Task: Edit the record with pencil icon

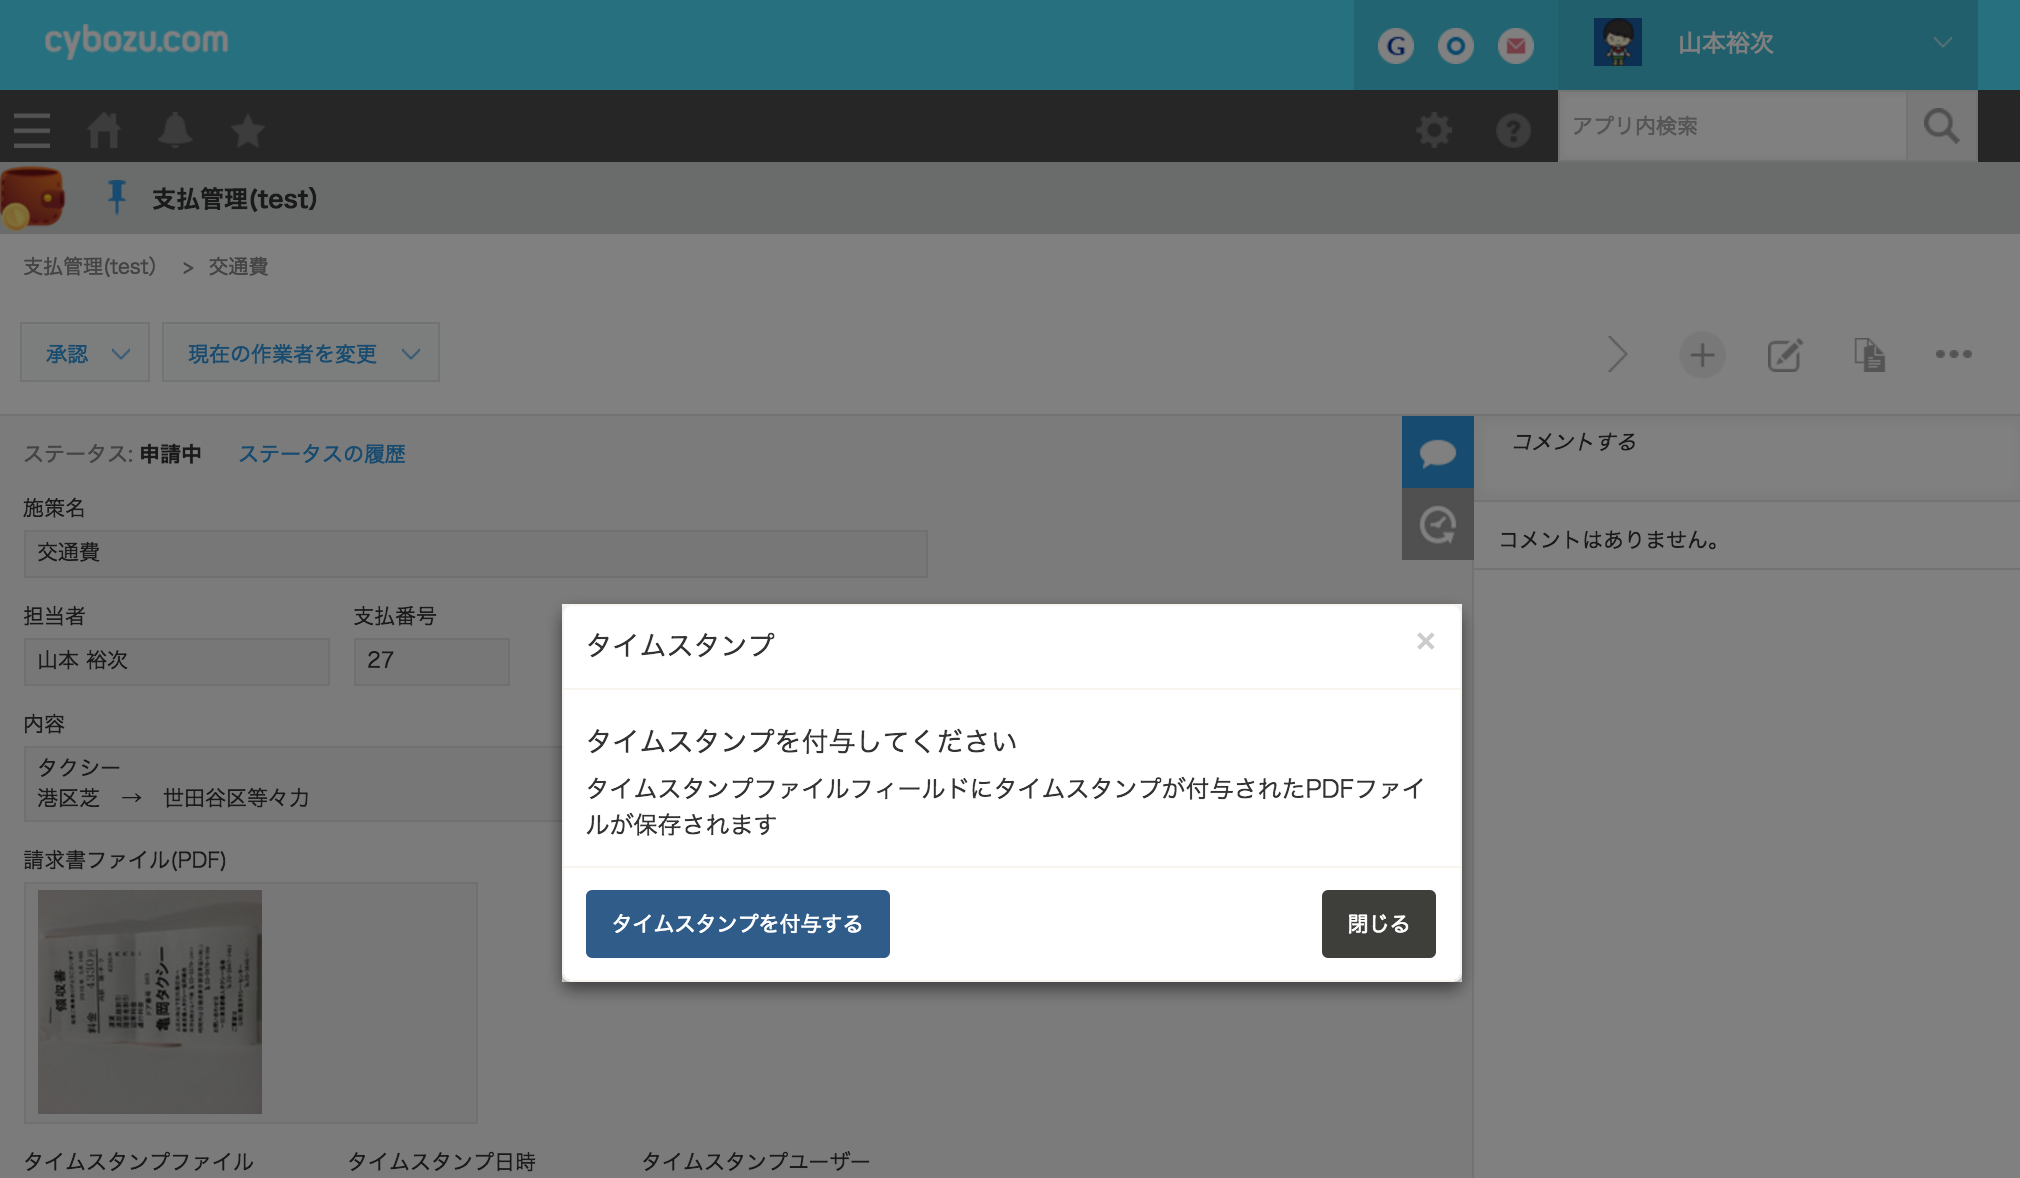Action: (1785, 354)
